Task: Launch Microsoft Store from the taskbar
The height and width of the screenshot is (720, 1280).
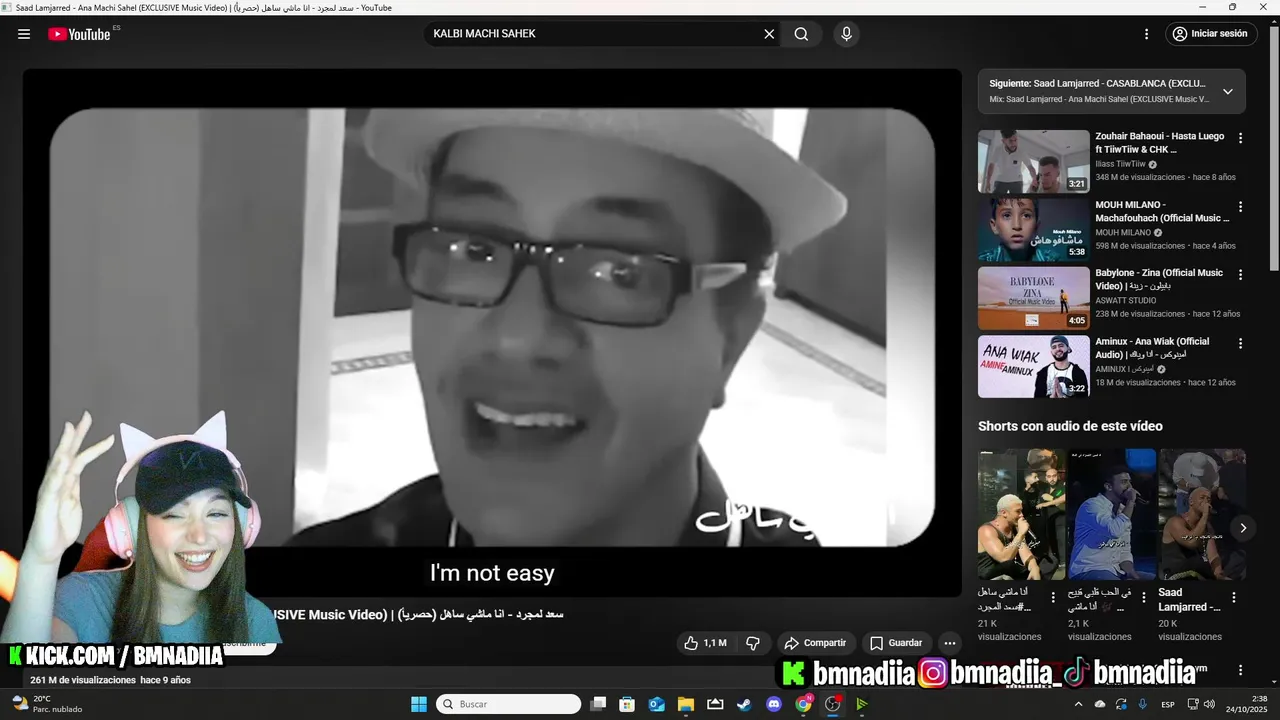Action: click(x=627, y=704)
